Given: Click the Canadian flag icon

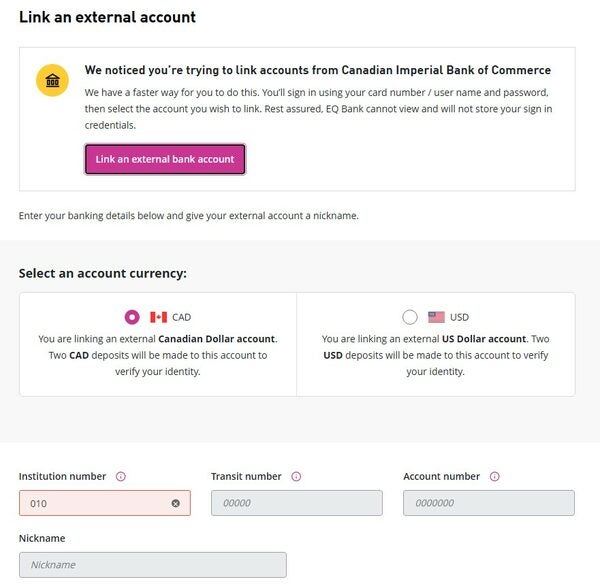Looking at the screenshot, I should pos(158,317).
